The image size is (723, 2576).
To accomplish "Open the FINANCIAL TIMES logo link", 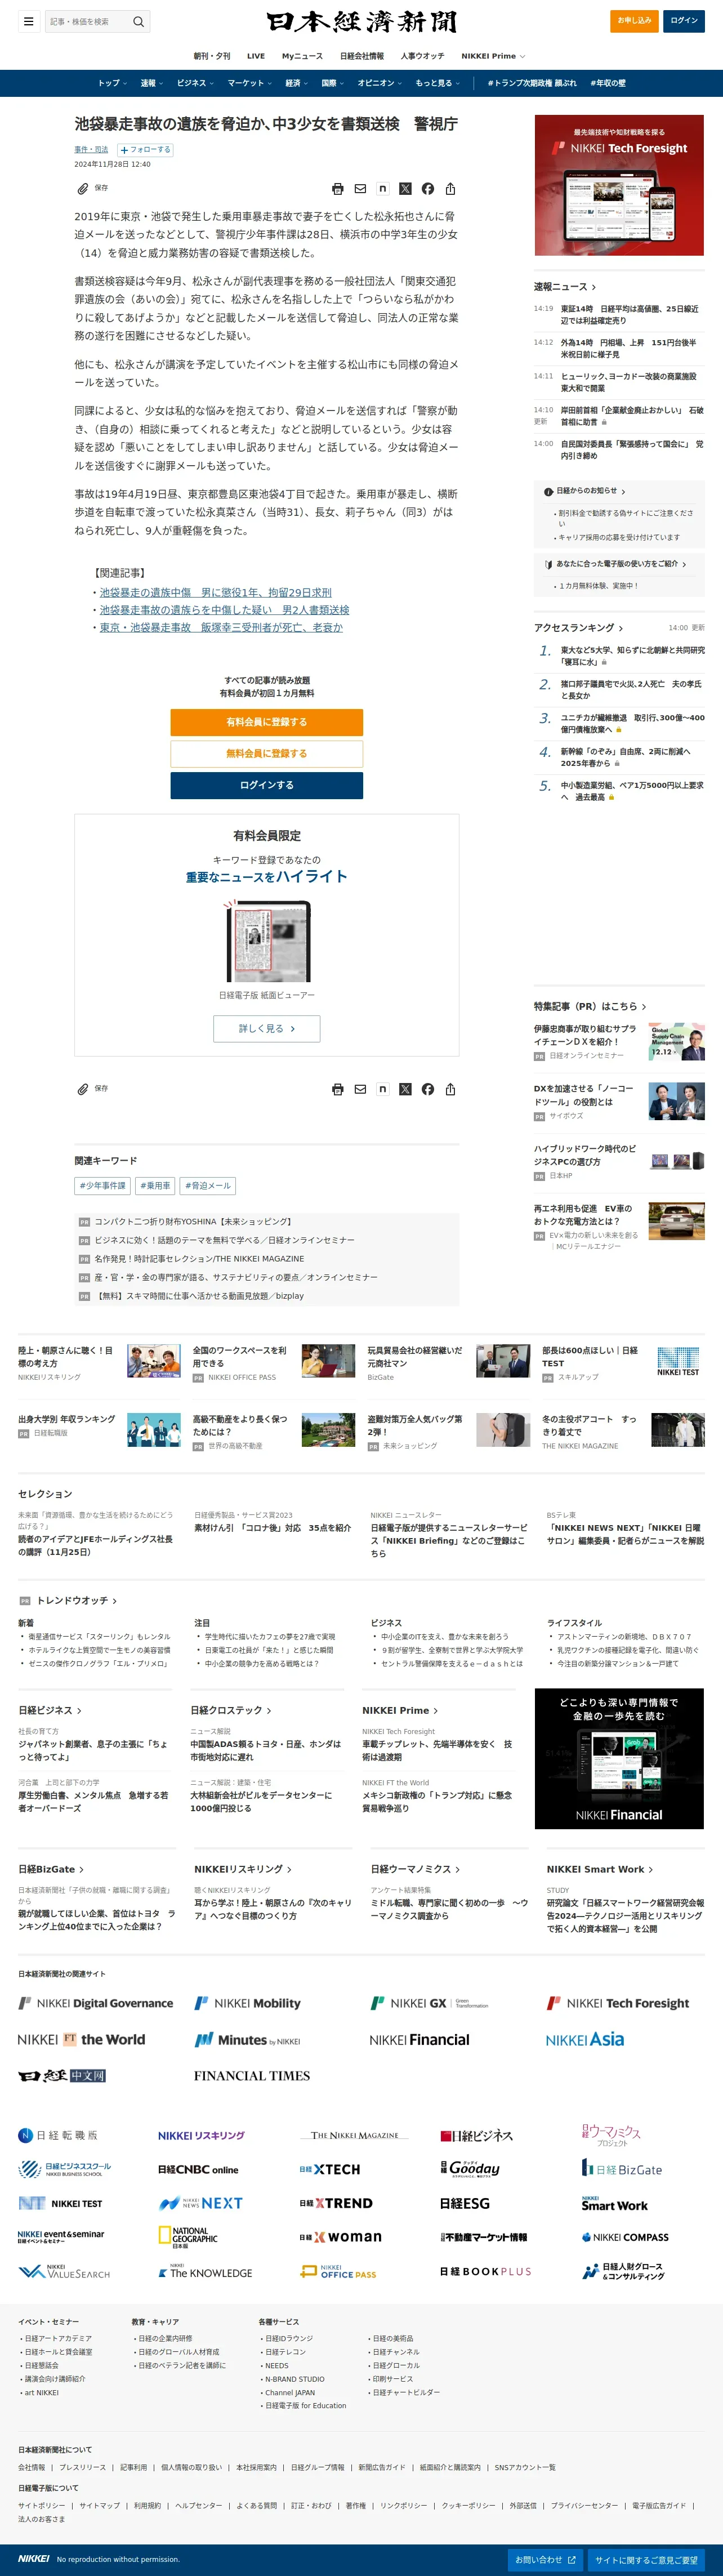I will pos(252,2075).
